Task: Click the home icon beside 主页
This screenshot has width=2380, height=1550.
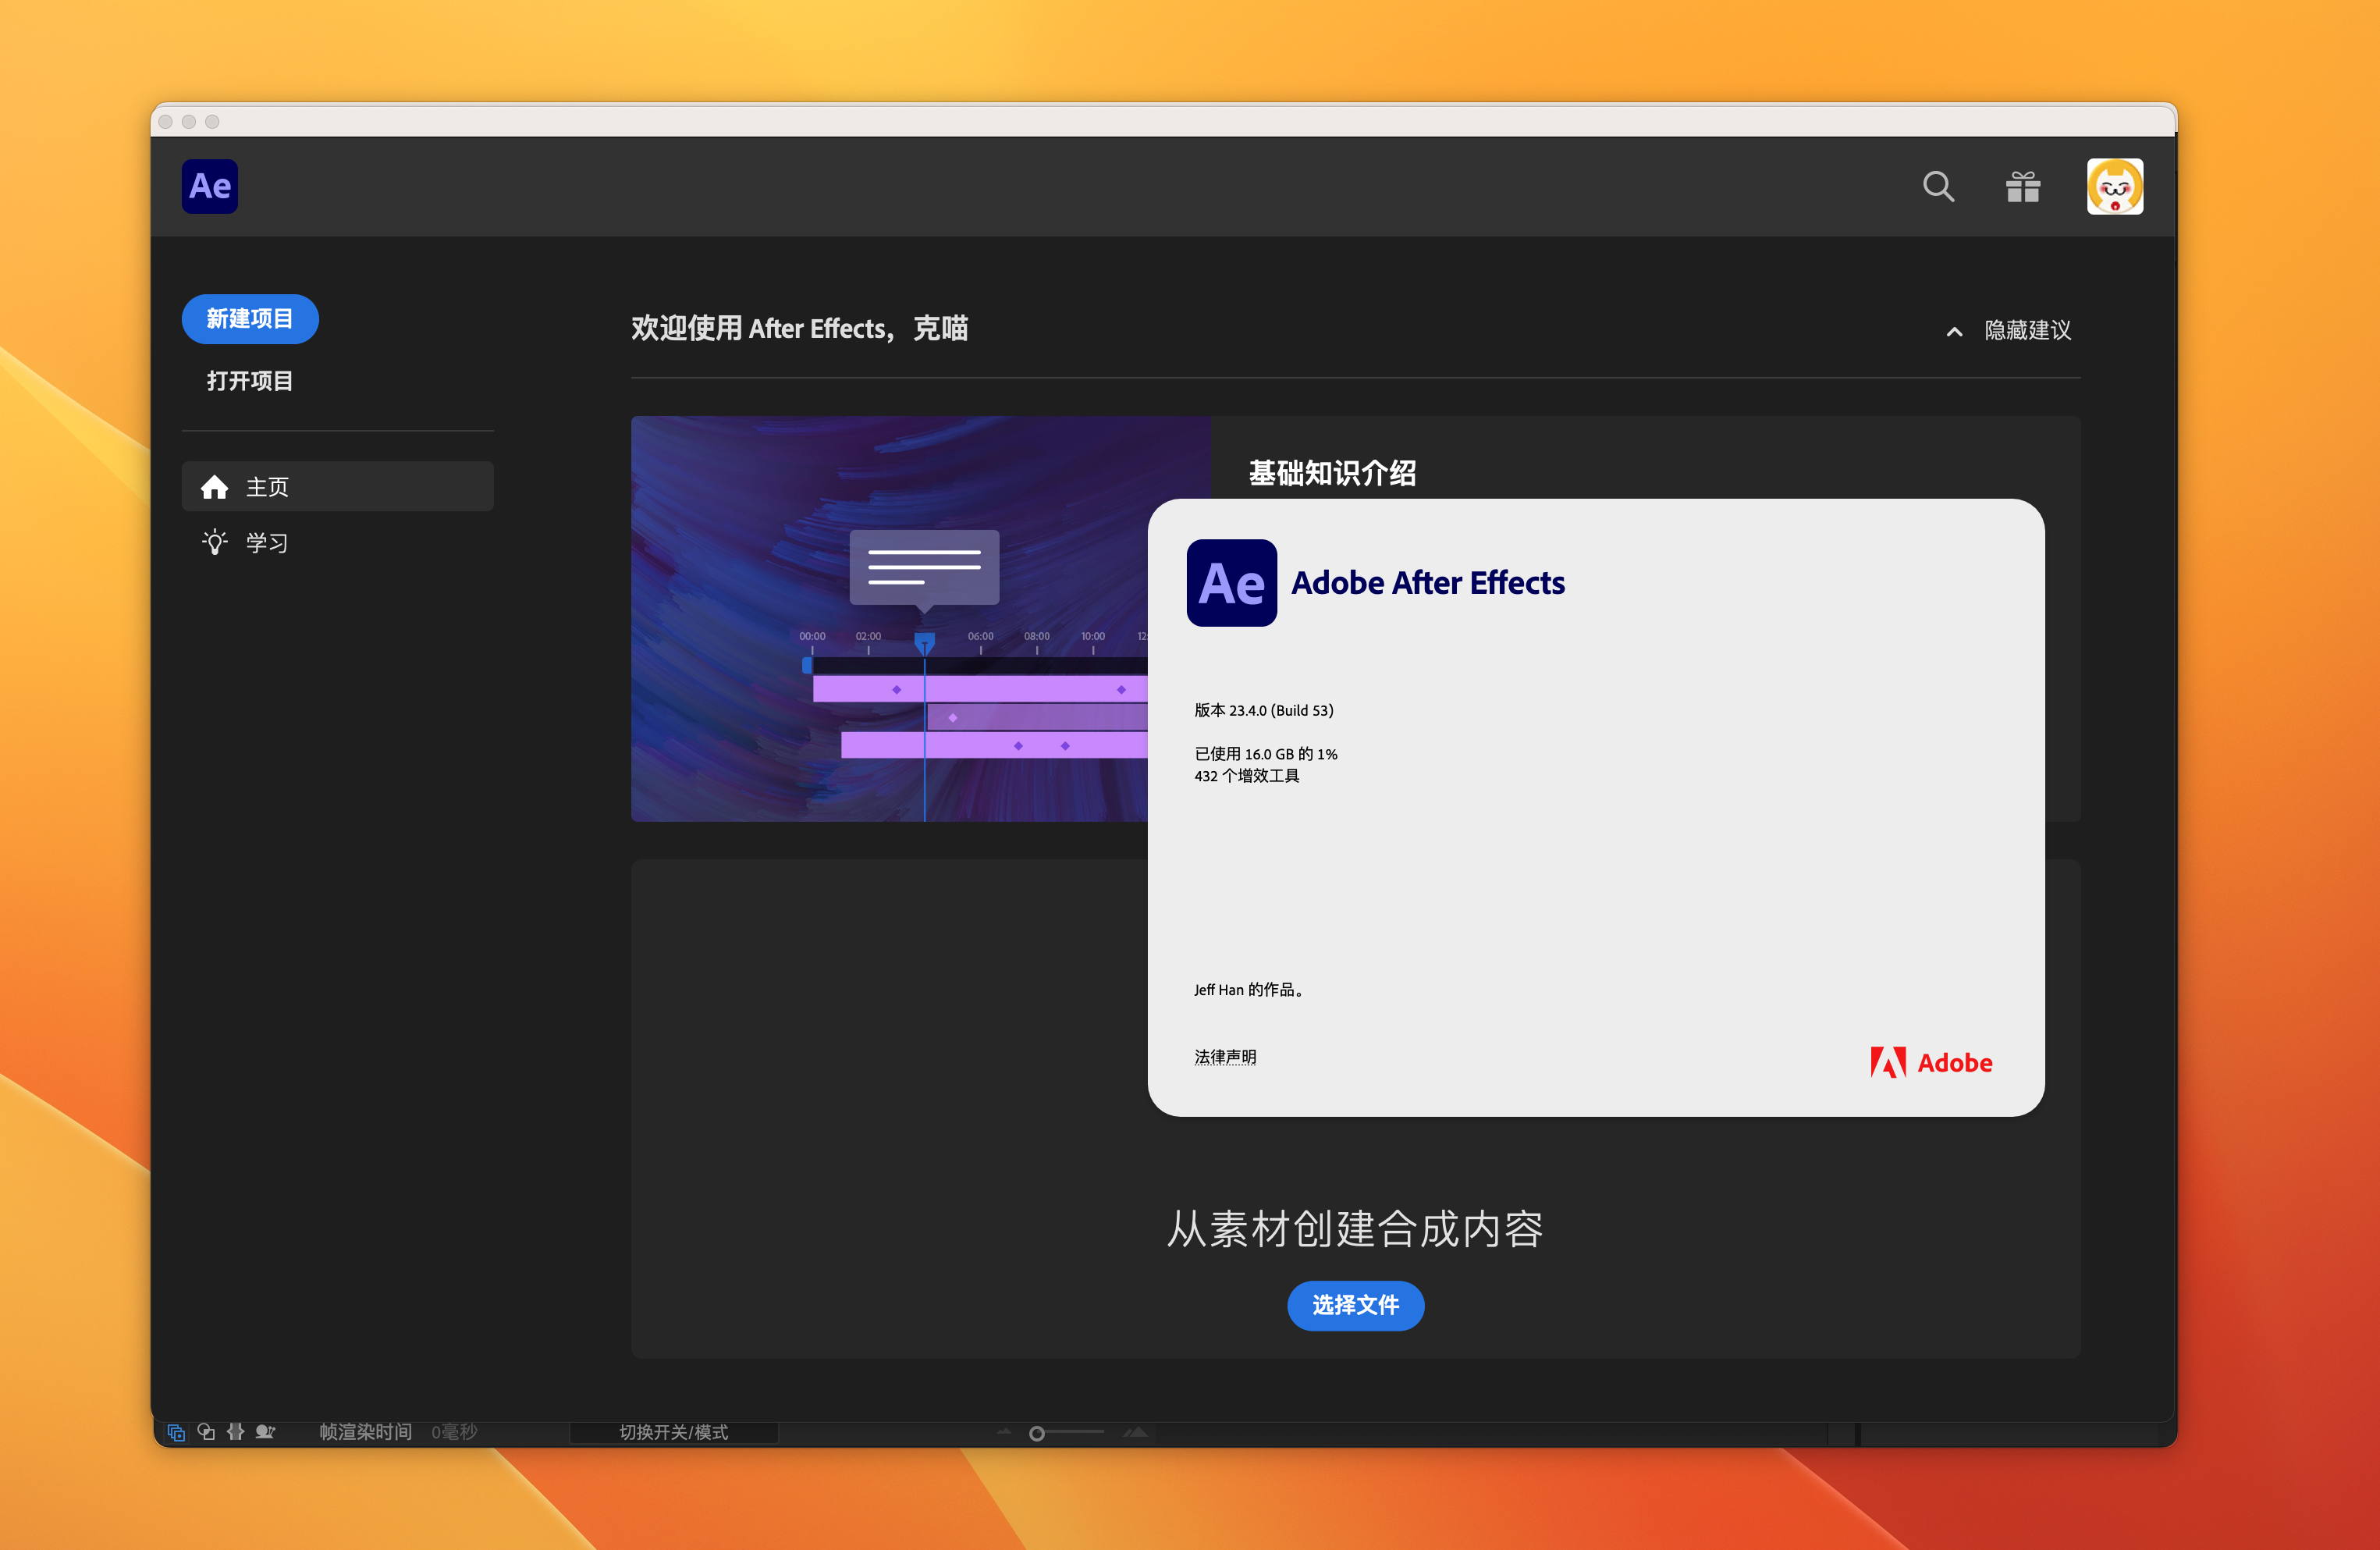Action: click(x=215, y=487)
